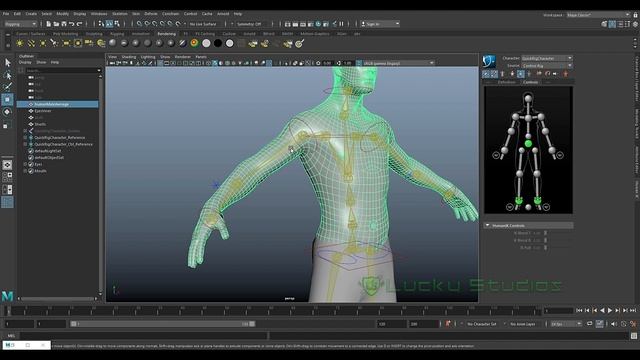Image resolution: width=640 pixels, height=360 pixels.
Task: Select hips effector in HumanIK figure
Action: point(528,144)
